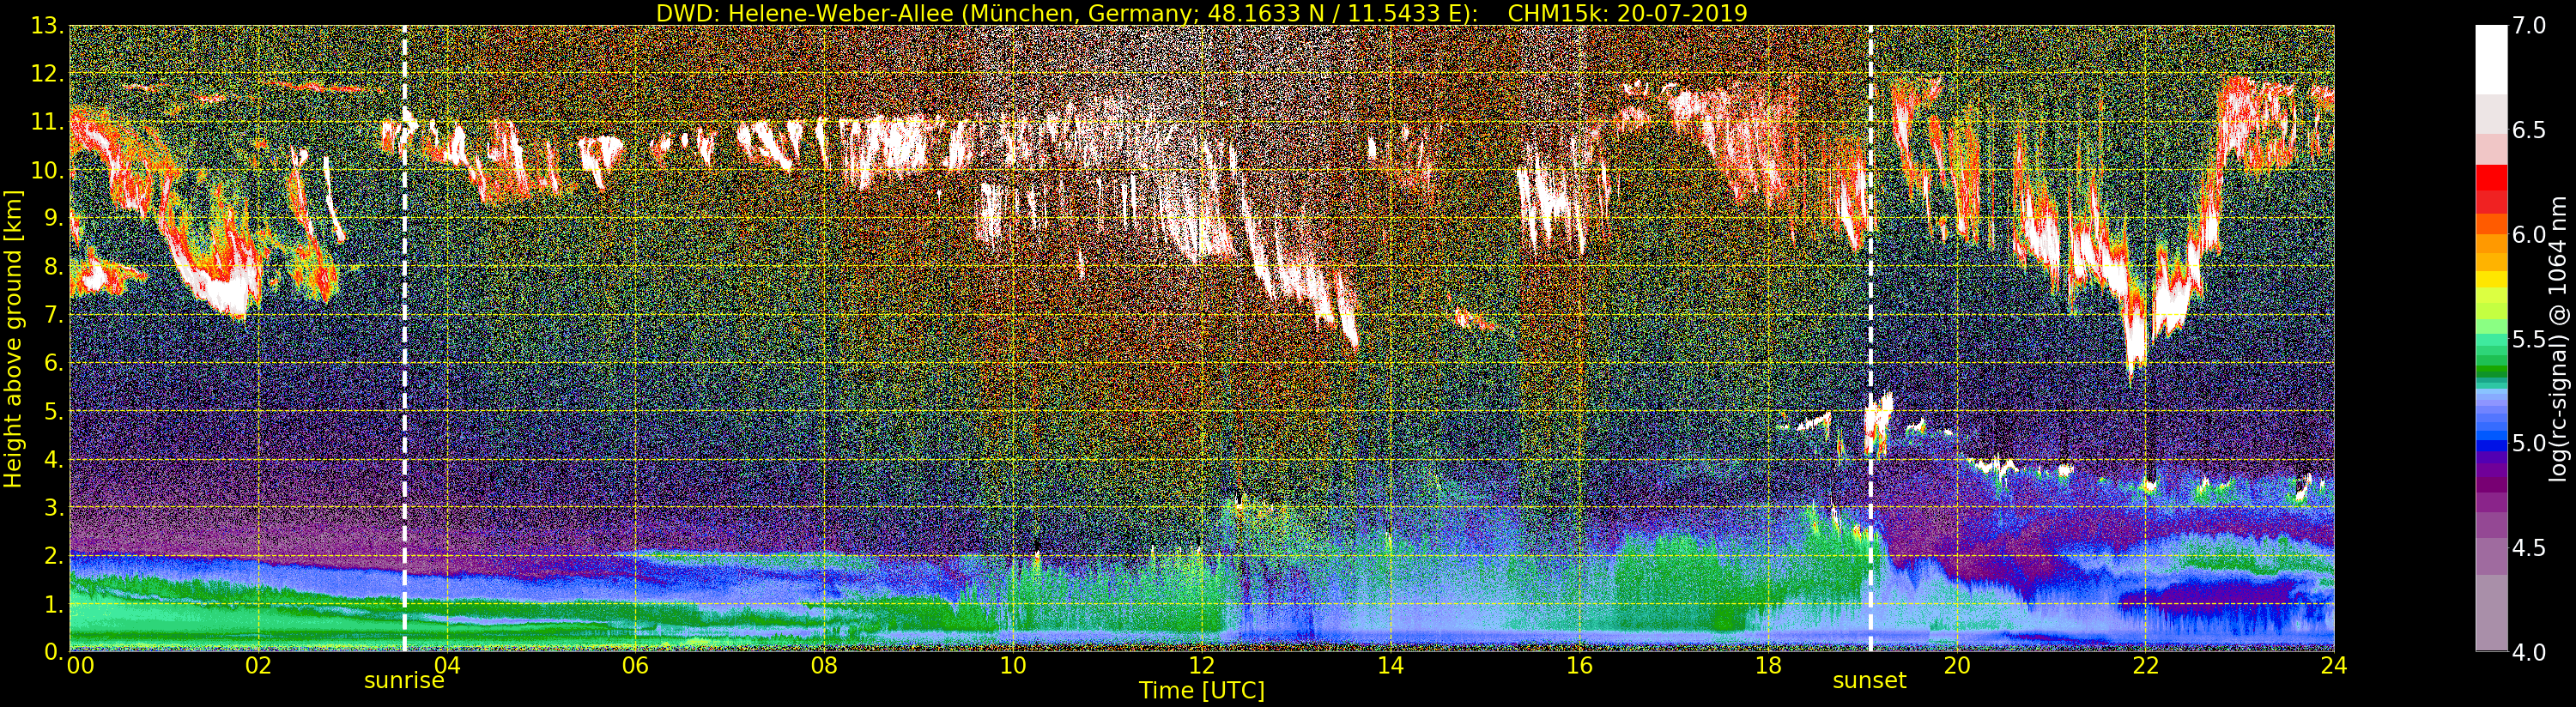
Task: Click the colorbar value 4.0
Action: click(x=2529, y=652)
